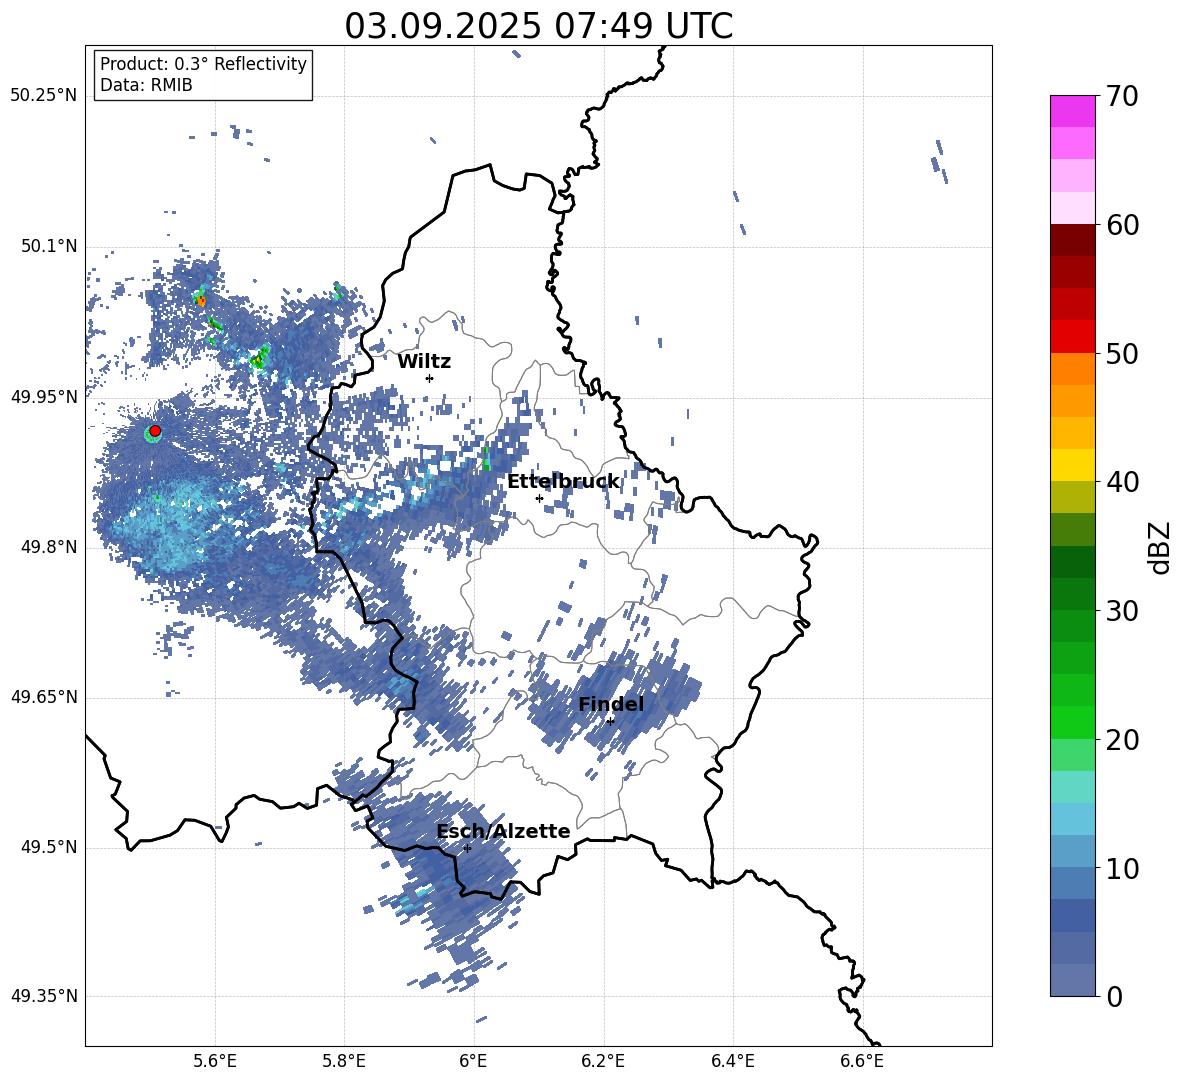The width and height of the screenshot is (1184, 1081).
Task: Click the 70 value on the colorbar
Action: coord(1122,97)
